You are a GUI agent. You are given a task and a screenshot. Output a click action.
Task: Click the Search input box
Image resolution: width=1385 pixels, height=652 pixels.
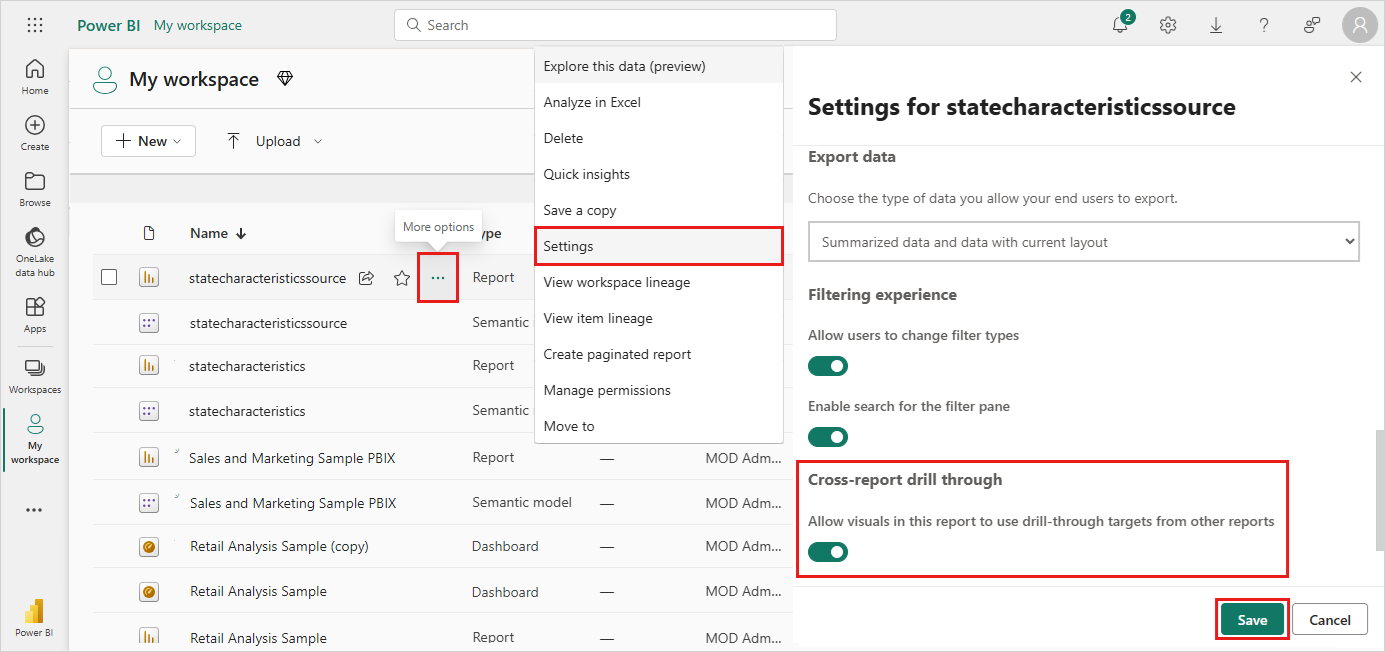615,25
